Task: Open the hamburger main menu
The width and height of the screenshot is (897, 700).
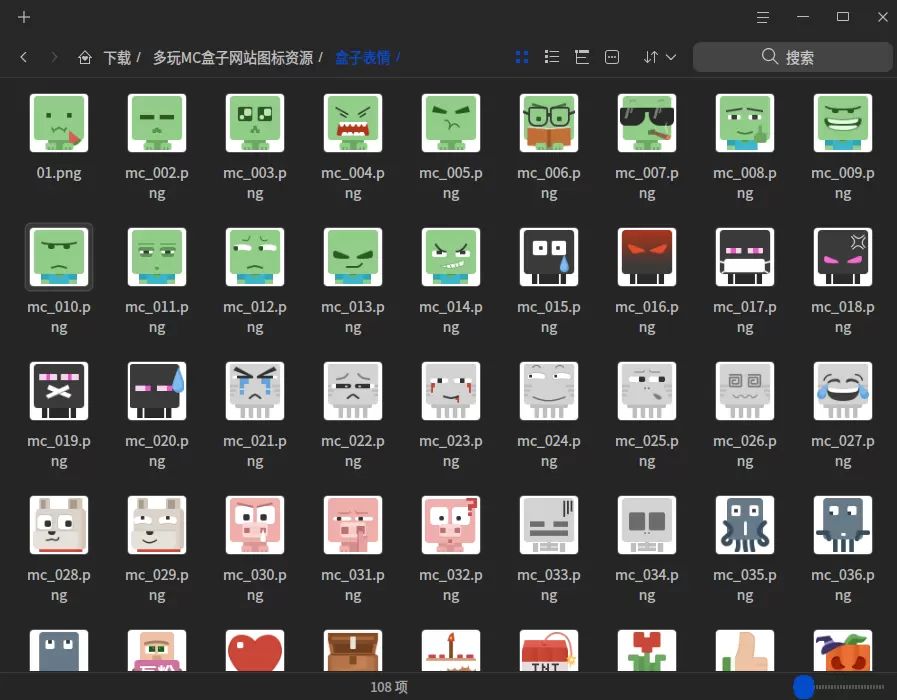Action: tap(763, 17)
